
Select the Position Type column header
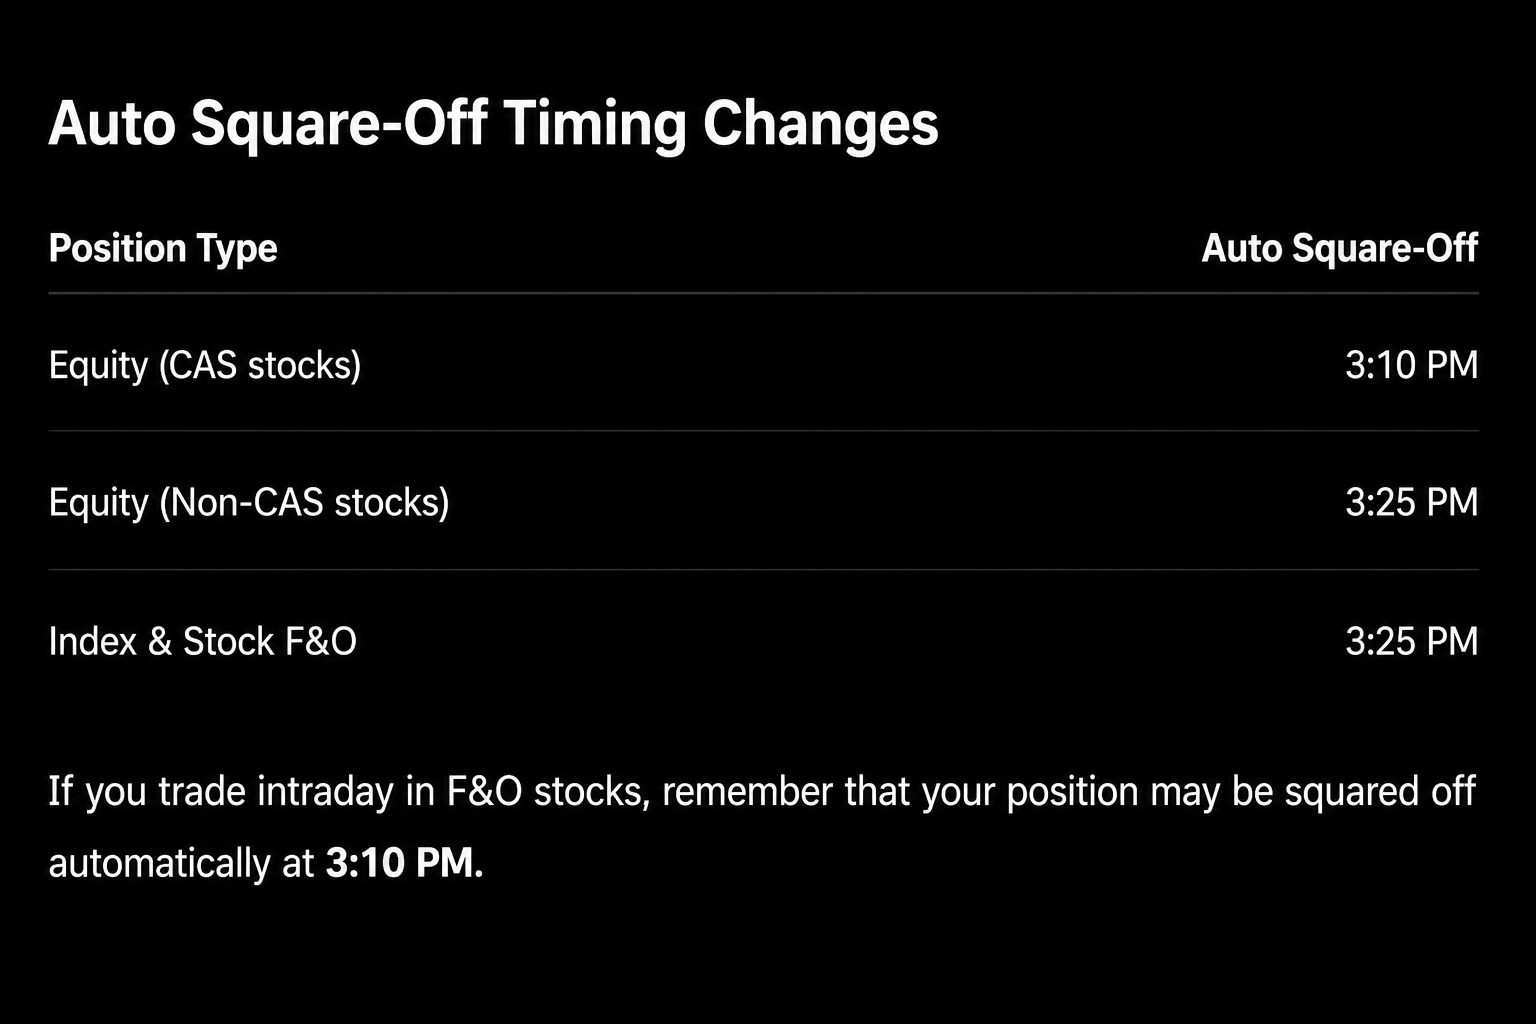pyautogui.click(x=163, y=249)
